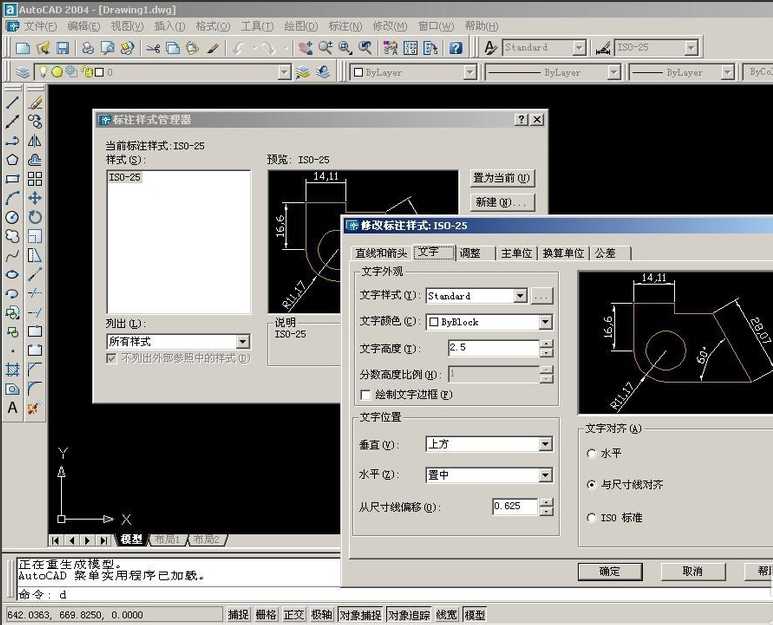Open the 列出 所有样式 dropdown

click(243, 342)
